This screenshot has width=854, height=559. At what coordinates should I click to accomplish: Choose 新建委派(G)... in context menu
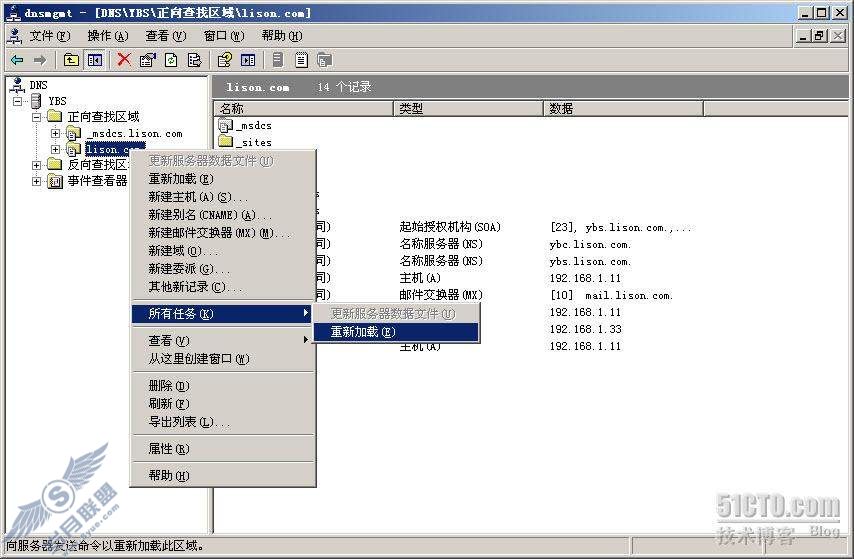tap(222, 269)
